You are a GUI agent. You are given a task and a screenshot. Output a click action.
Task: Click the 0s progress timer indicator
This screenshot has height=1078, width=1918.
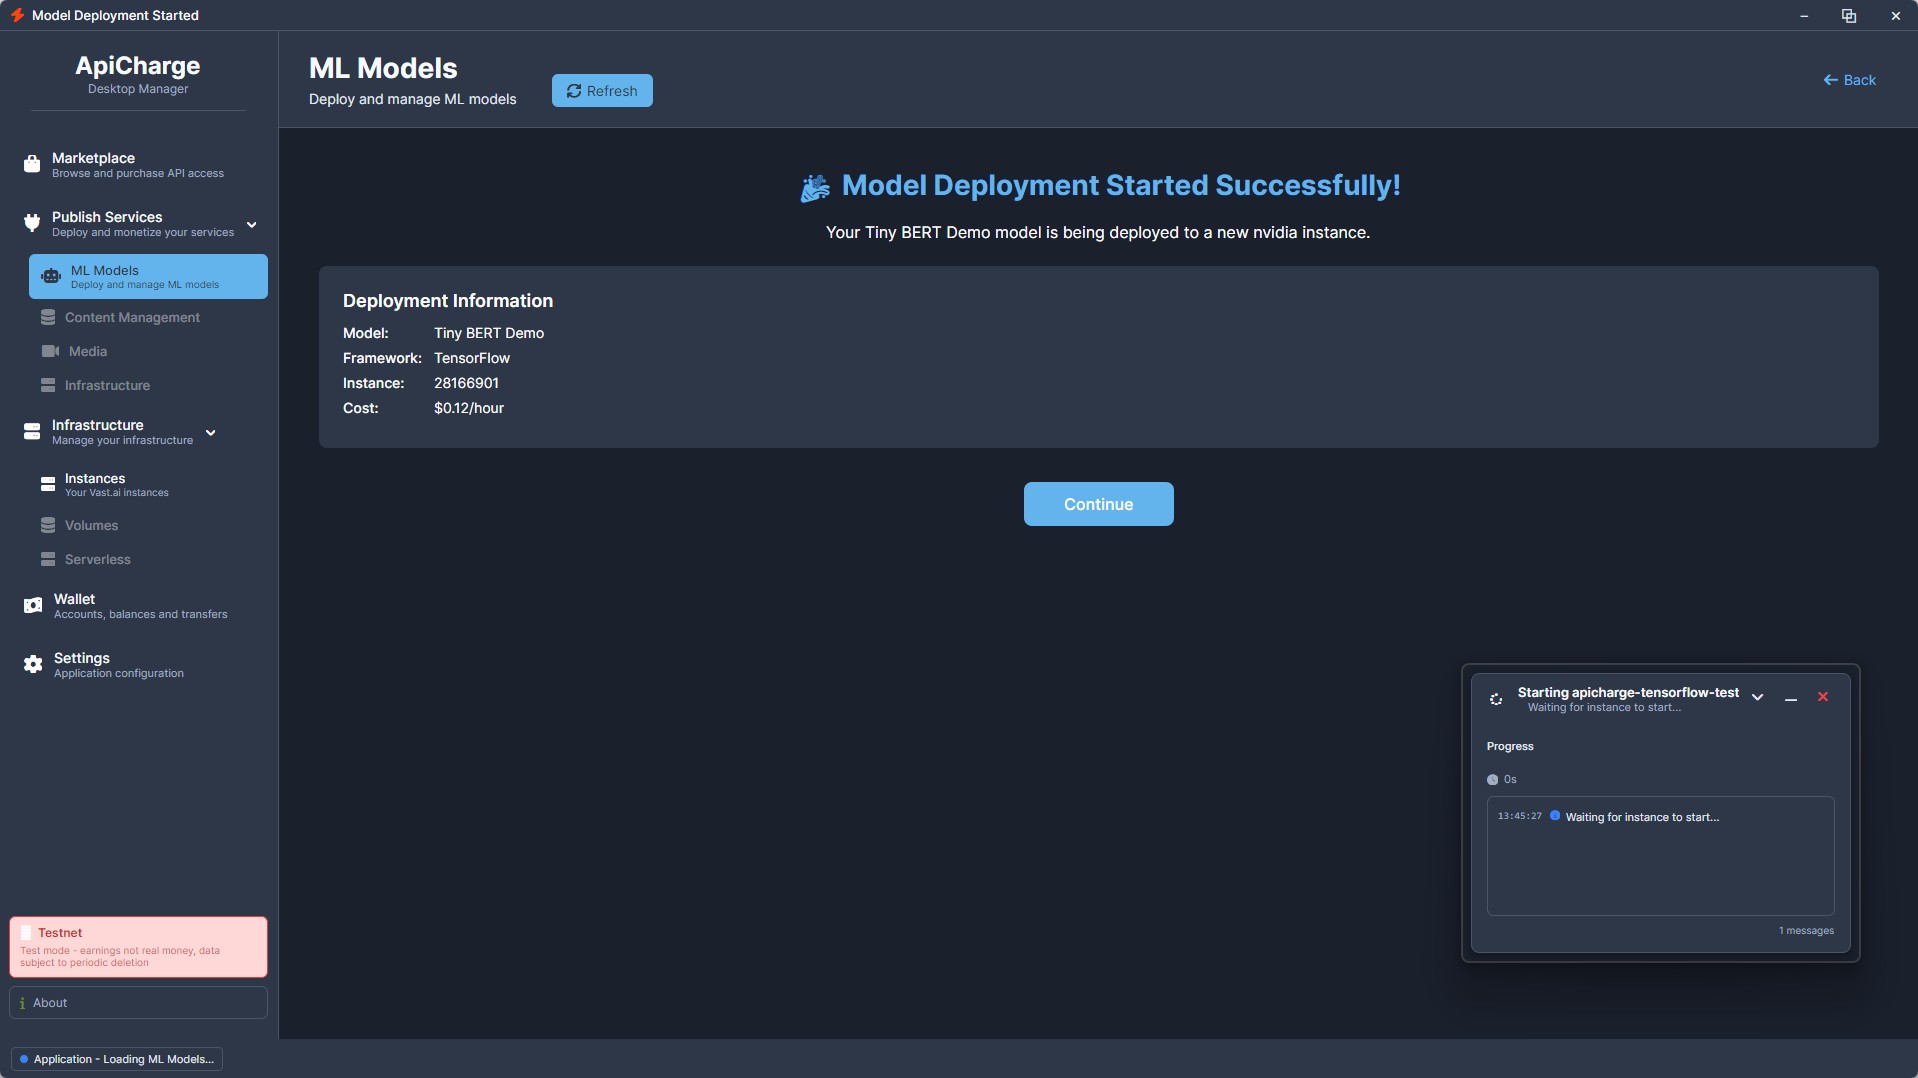1502,779
